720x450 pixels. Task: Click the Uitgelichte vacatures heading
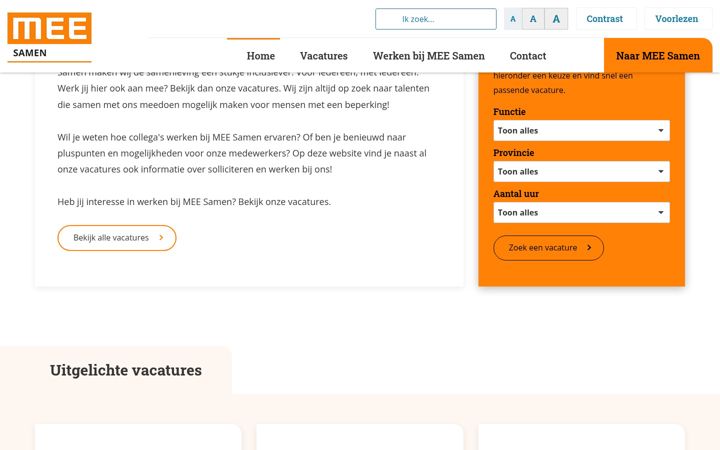pyautogui.click(x=125, y=370)
